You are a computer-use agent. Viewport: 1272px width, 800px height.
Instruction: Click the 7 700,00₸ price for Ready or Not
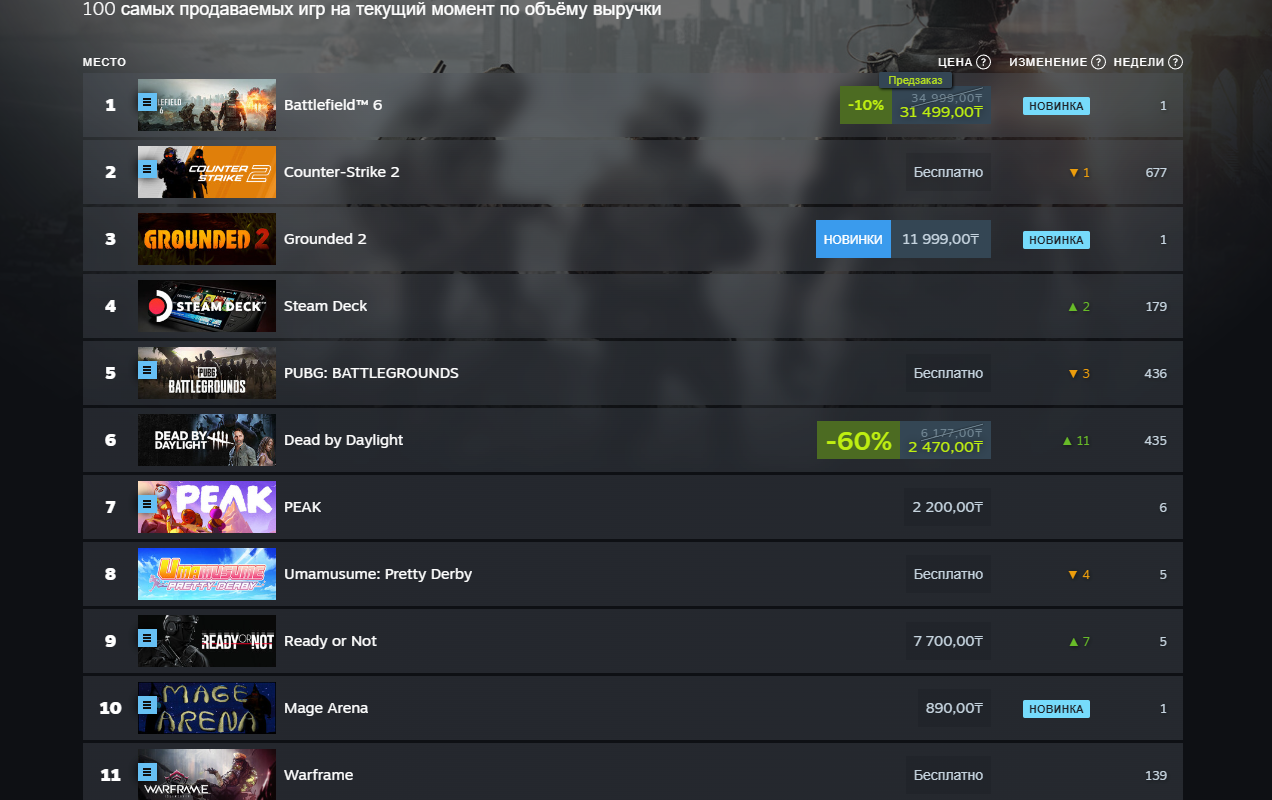pos(948,641)
